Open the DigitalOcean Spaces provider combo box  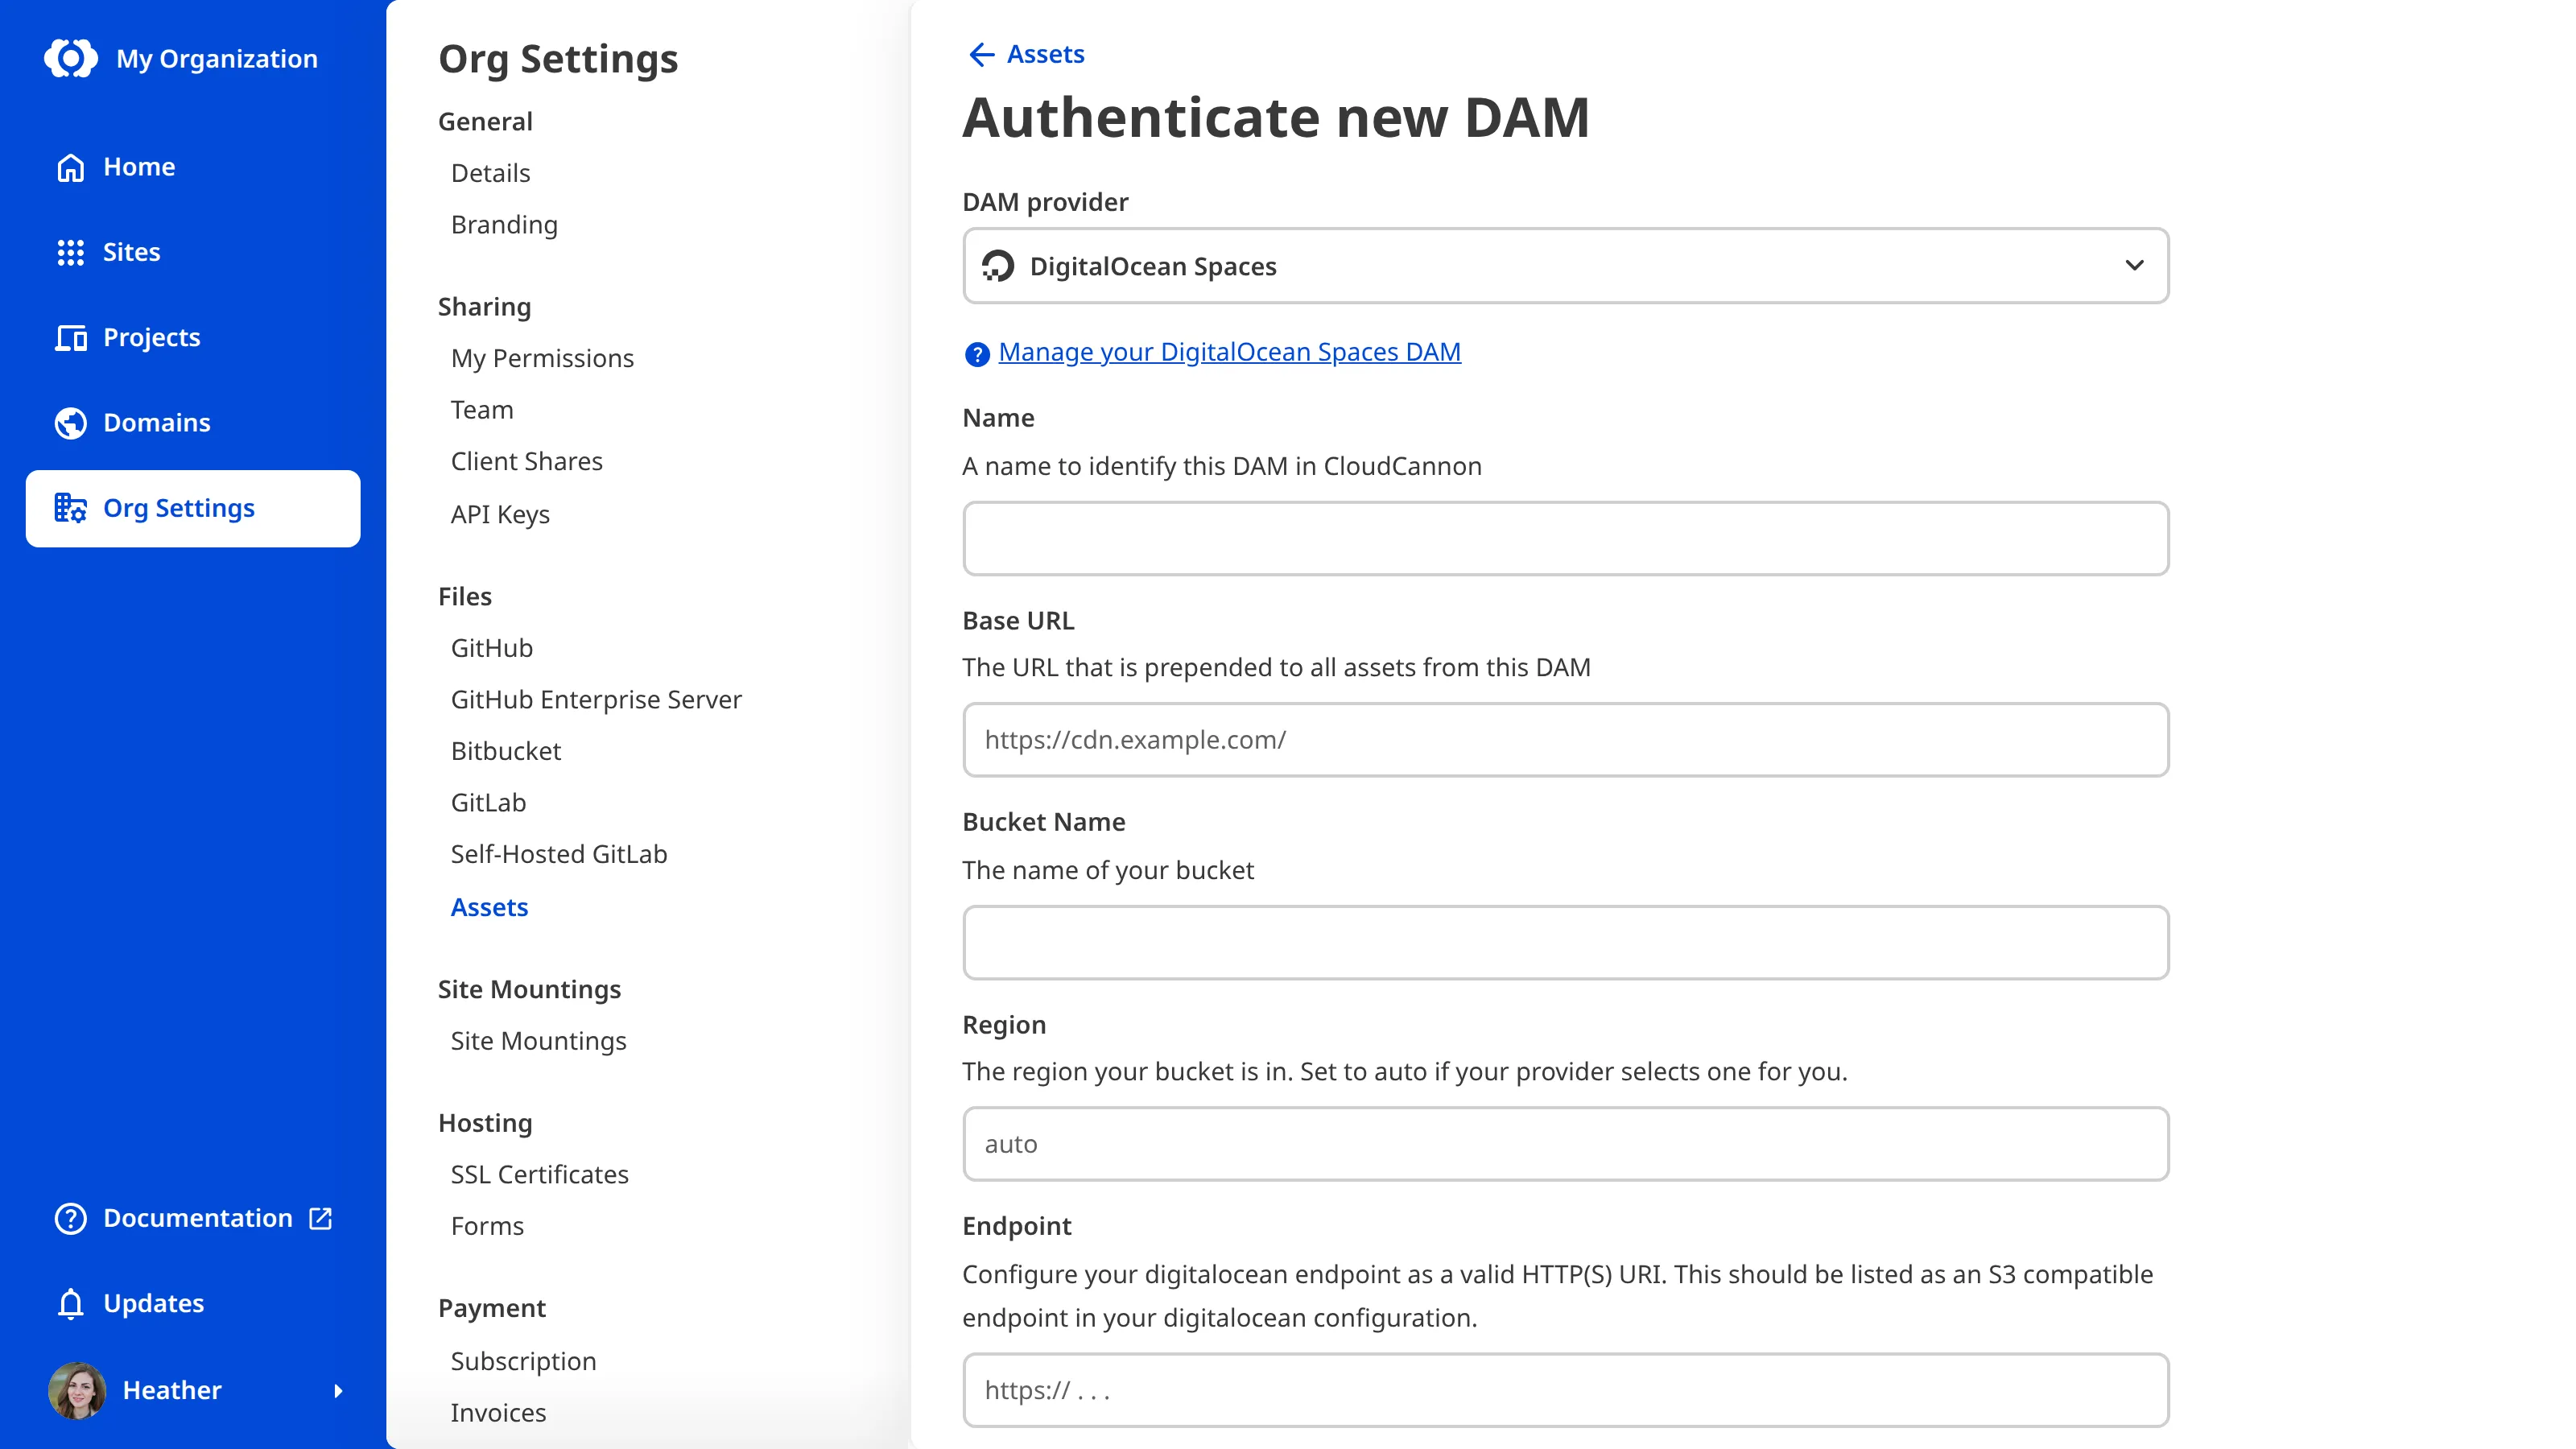point(1565,265)
